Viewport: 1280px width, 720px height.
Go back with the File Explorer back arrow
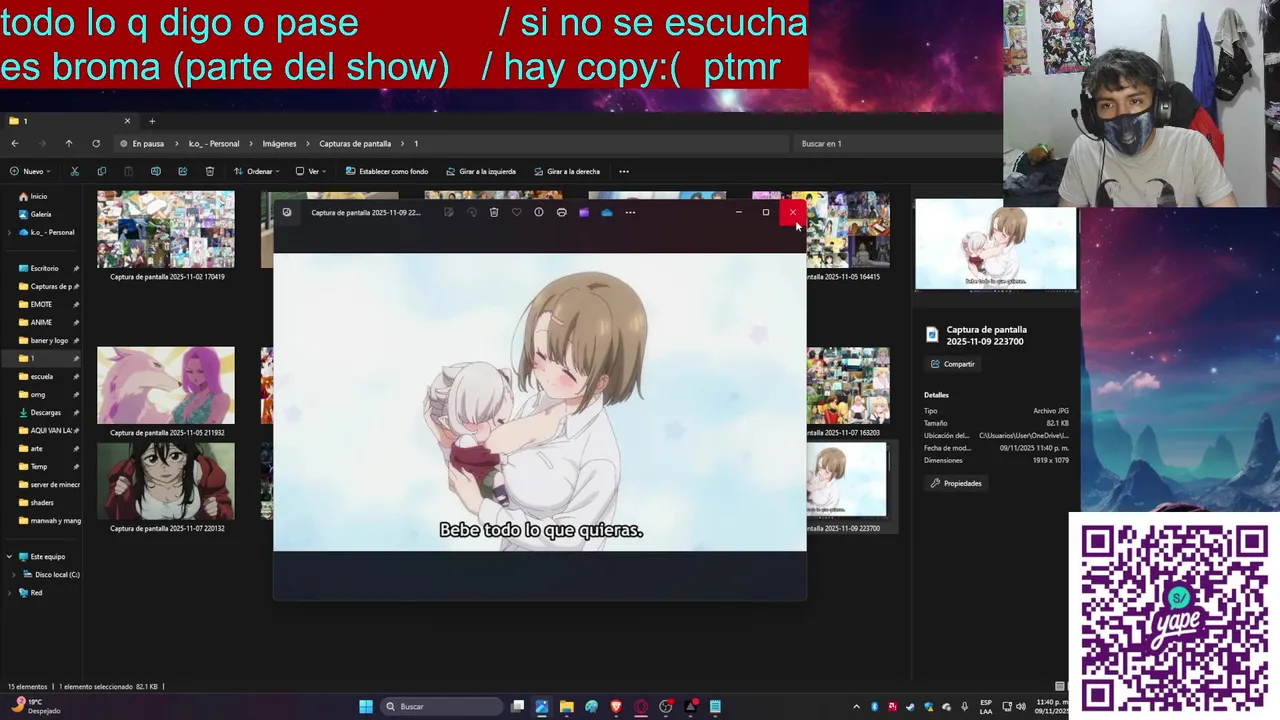(x=15, y=143)
